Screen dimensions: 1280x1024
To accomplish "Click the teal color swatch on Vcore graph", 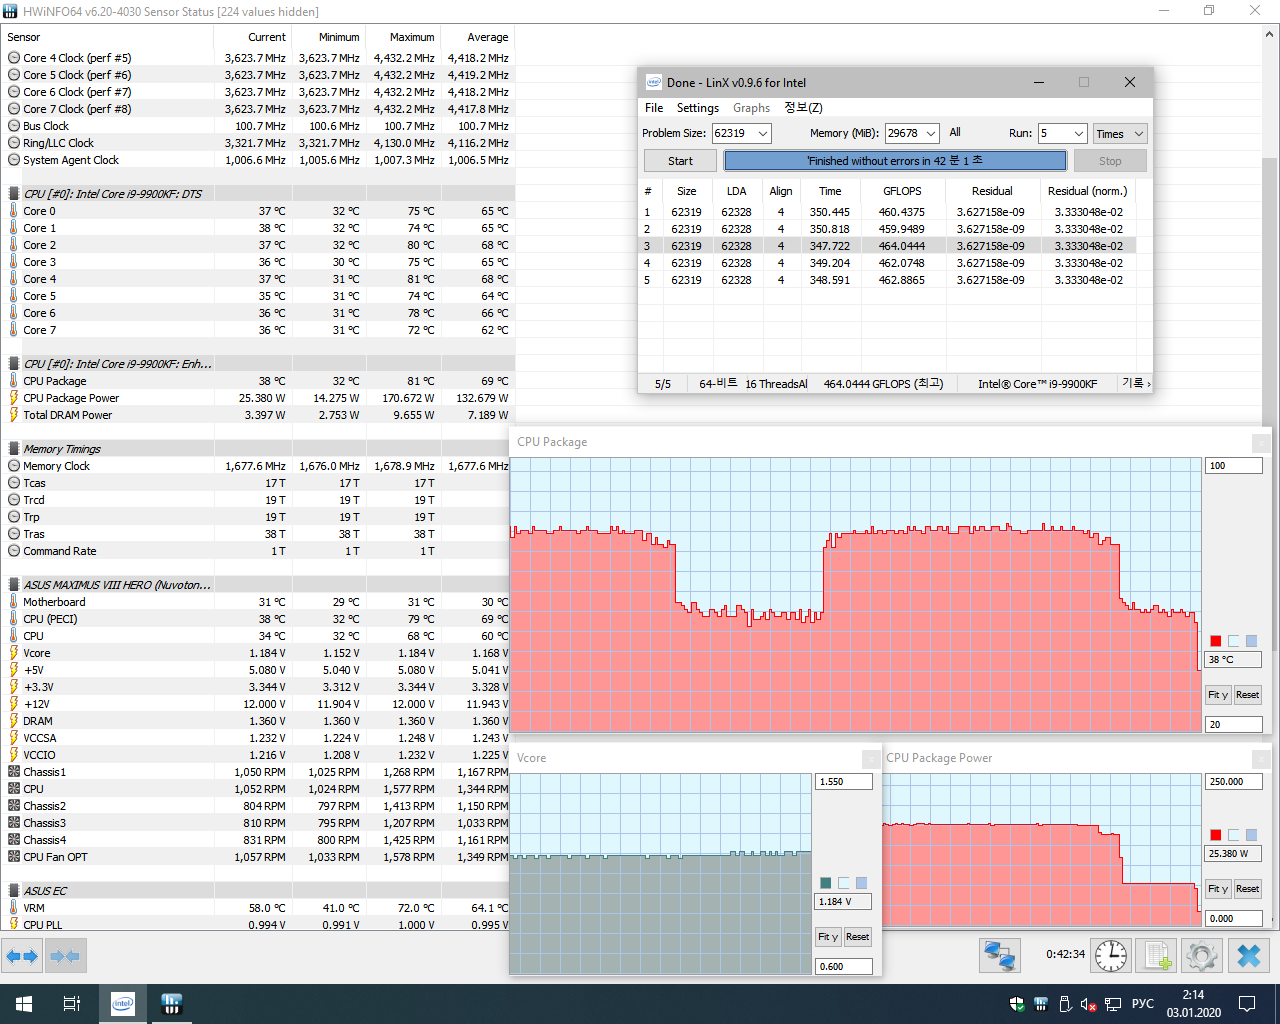I will [825, 883].
